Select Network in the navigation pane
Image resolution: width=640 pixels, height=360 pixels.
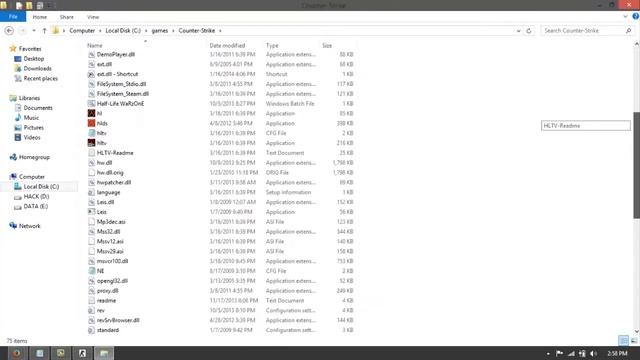click(x=29, y=226)
